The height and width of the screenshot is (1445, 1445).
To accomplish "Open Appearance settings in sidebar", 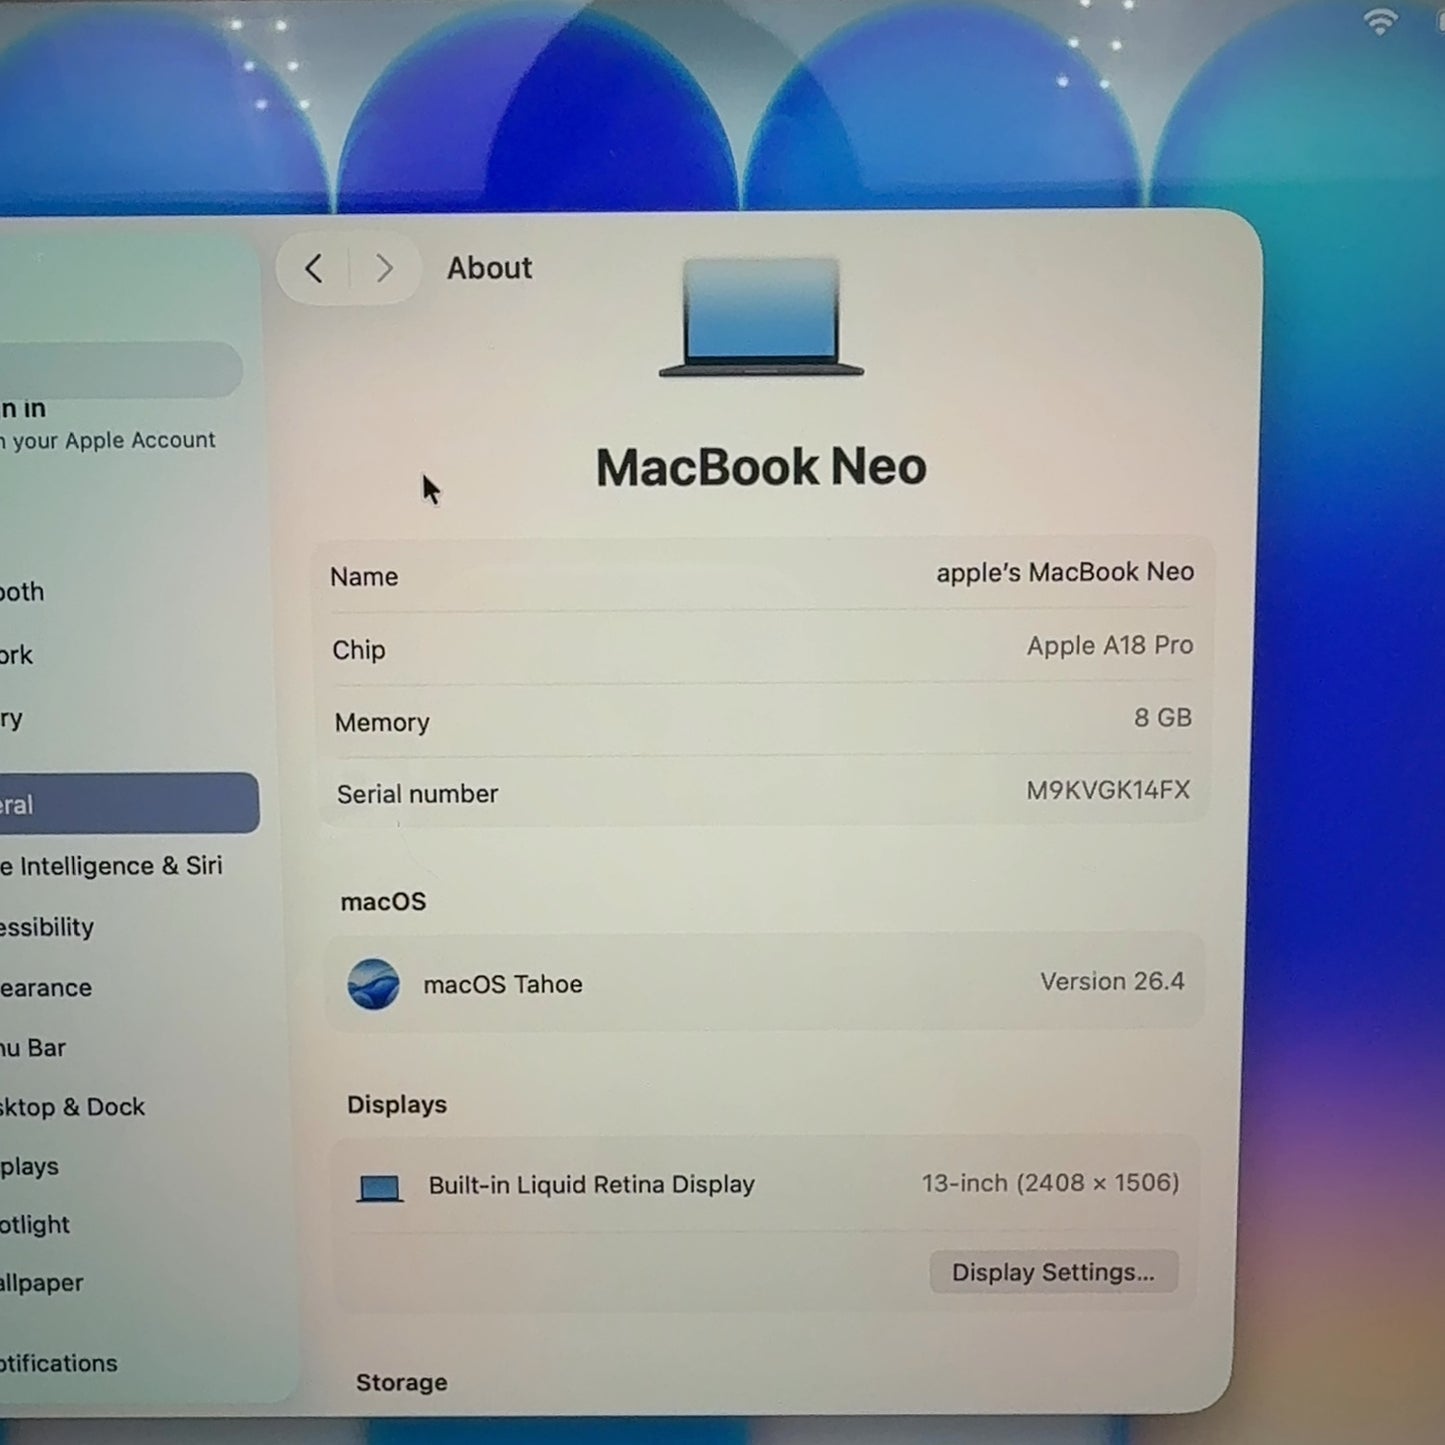I will pyautogui.click(x=46, y=988).
